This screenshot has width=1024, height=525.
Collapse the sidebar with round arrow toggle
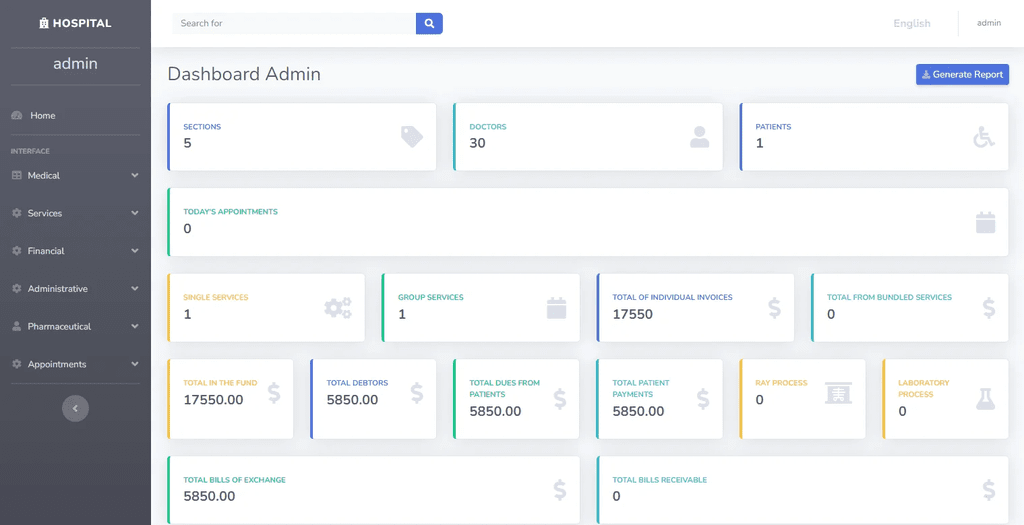(x=75, y=408)
